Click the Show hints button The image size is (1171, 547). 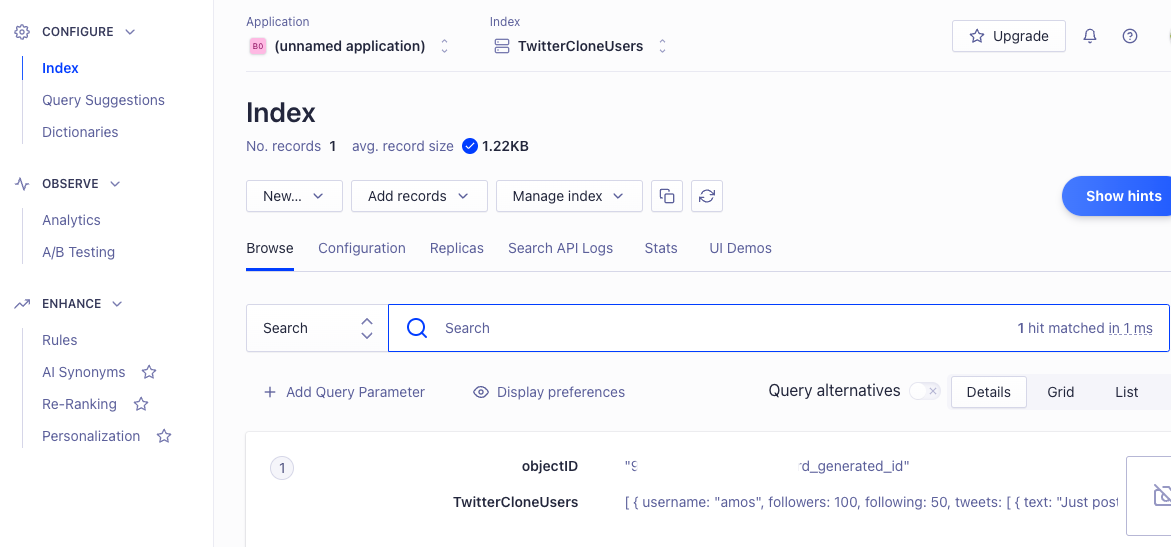click(x=1122, y=196)
